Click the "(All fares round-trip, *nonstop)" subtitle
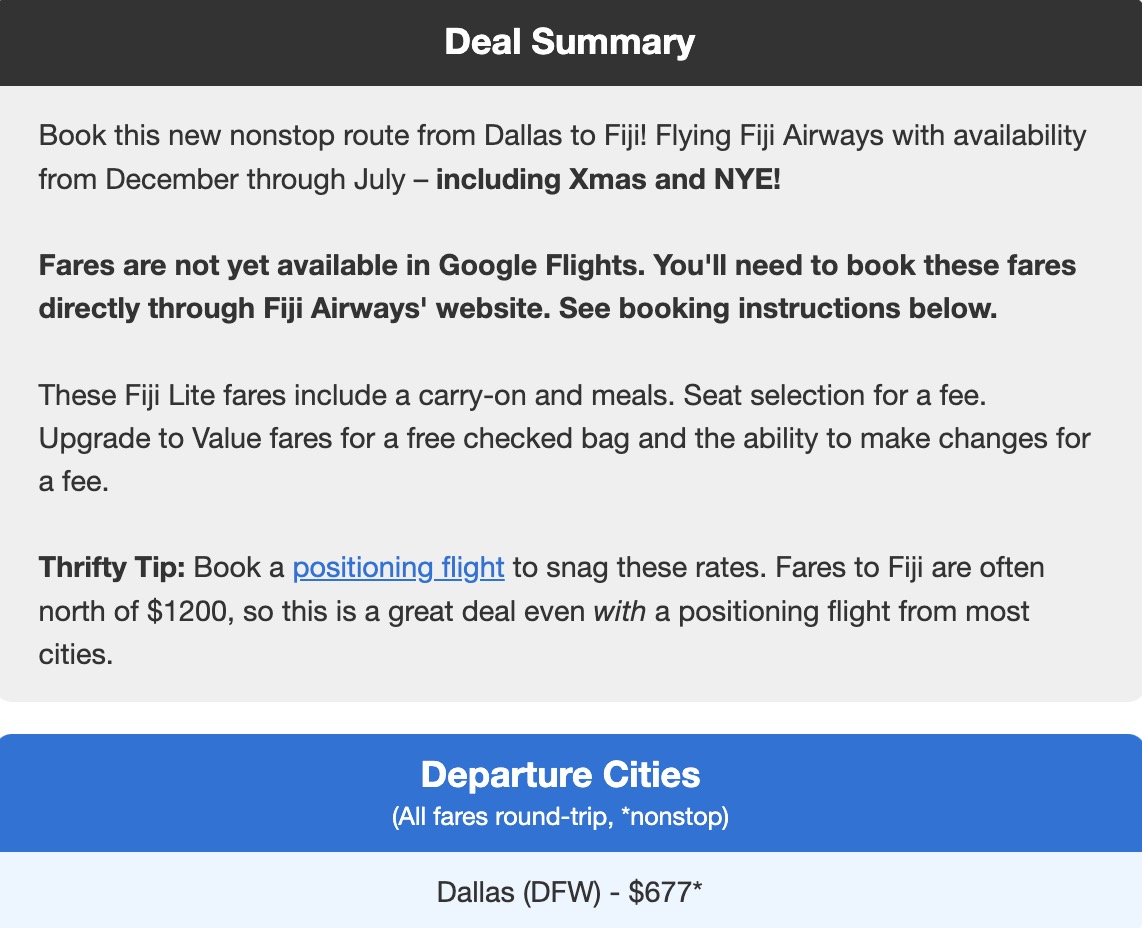The height and width of the screenshot is (928, 1142). click(560, 817)
